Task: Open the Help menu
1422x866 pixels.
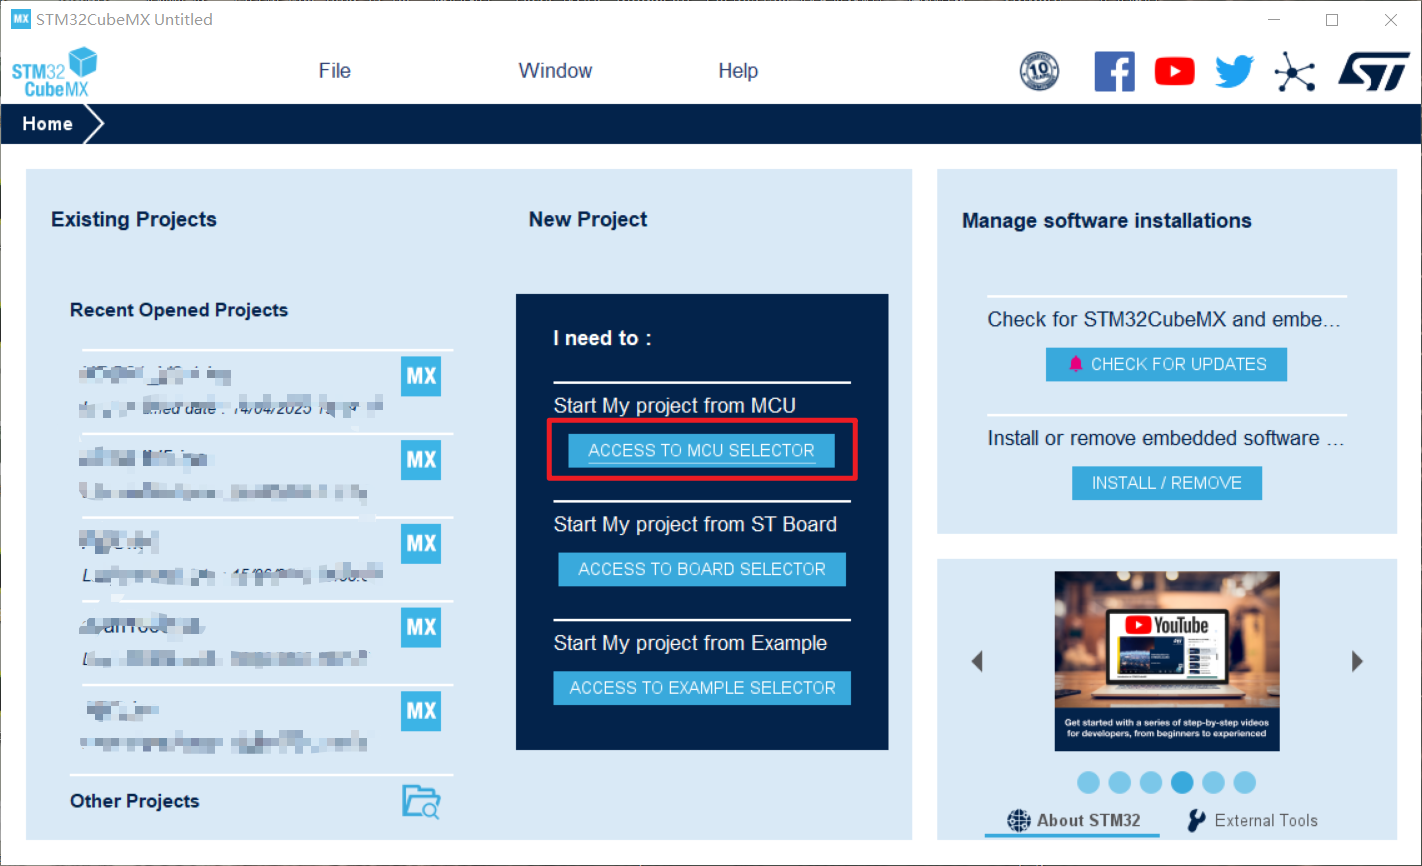Action: pos(738,71)
